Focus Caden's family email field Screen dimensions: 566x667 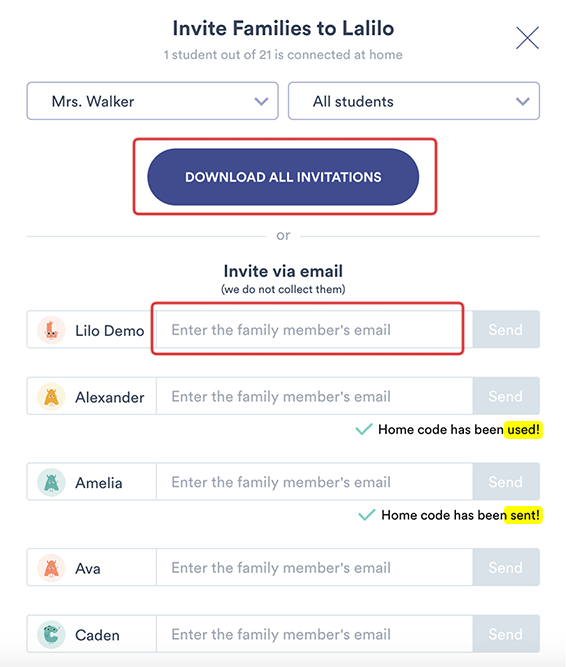coord(314,634)
